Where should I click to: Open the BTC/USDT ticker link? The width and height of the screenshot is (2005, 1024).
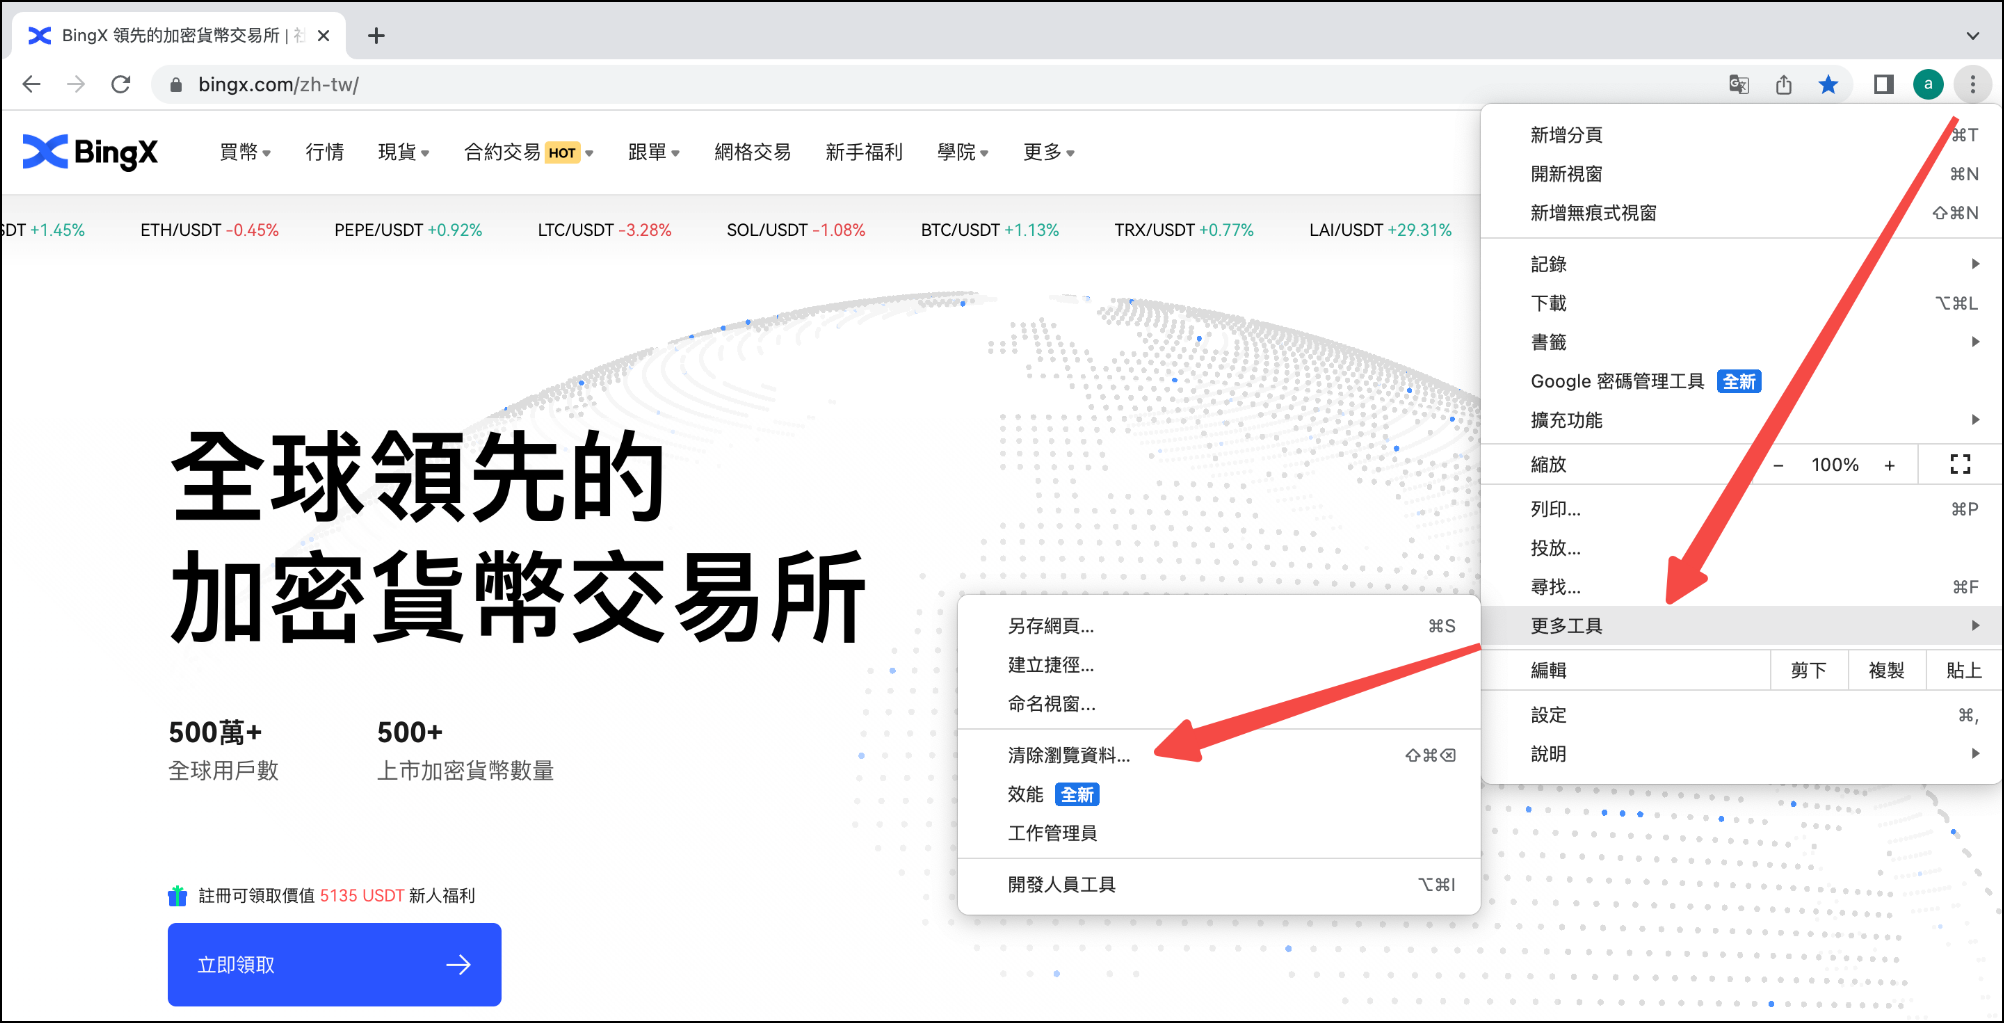(x=989, y=230)
